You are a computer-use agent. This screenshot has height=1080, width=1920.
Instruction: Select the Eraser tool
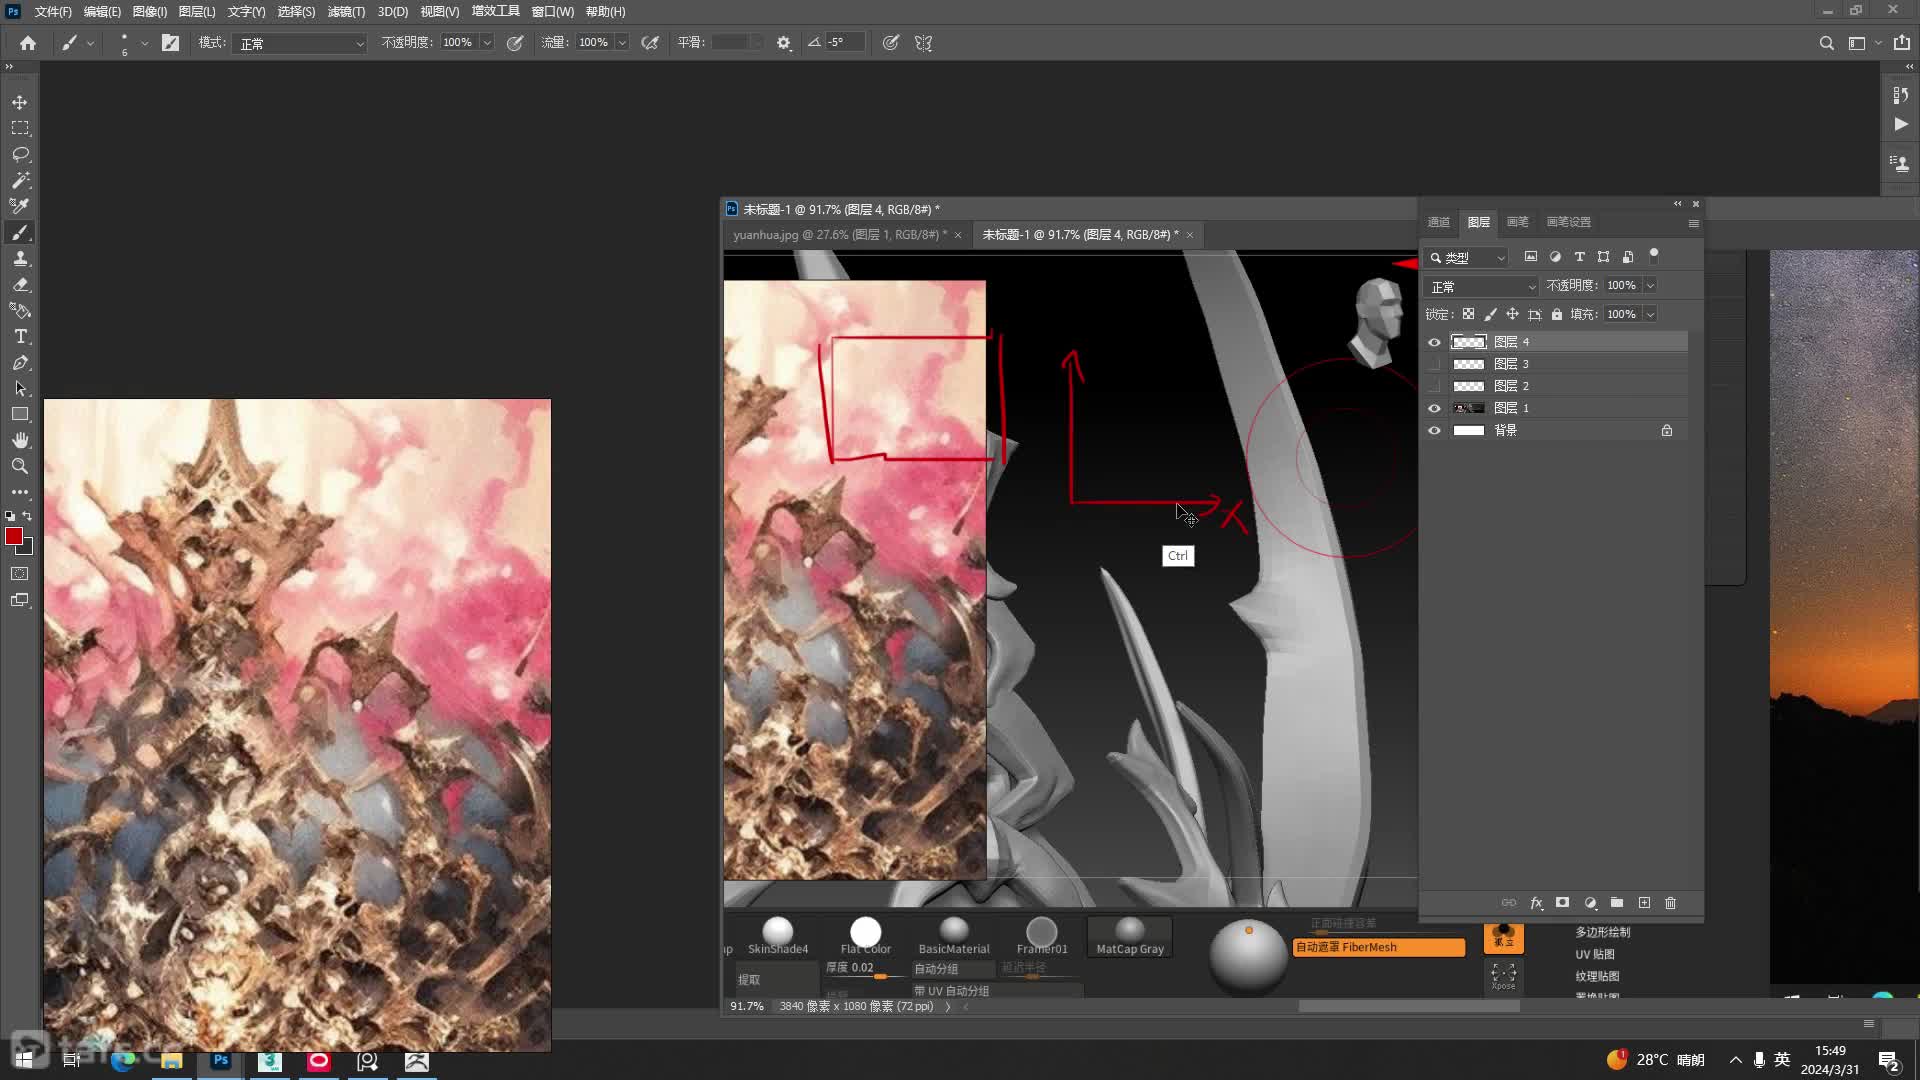tap(20, 284)
